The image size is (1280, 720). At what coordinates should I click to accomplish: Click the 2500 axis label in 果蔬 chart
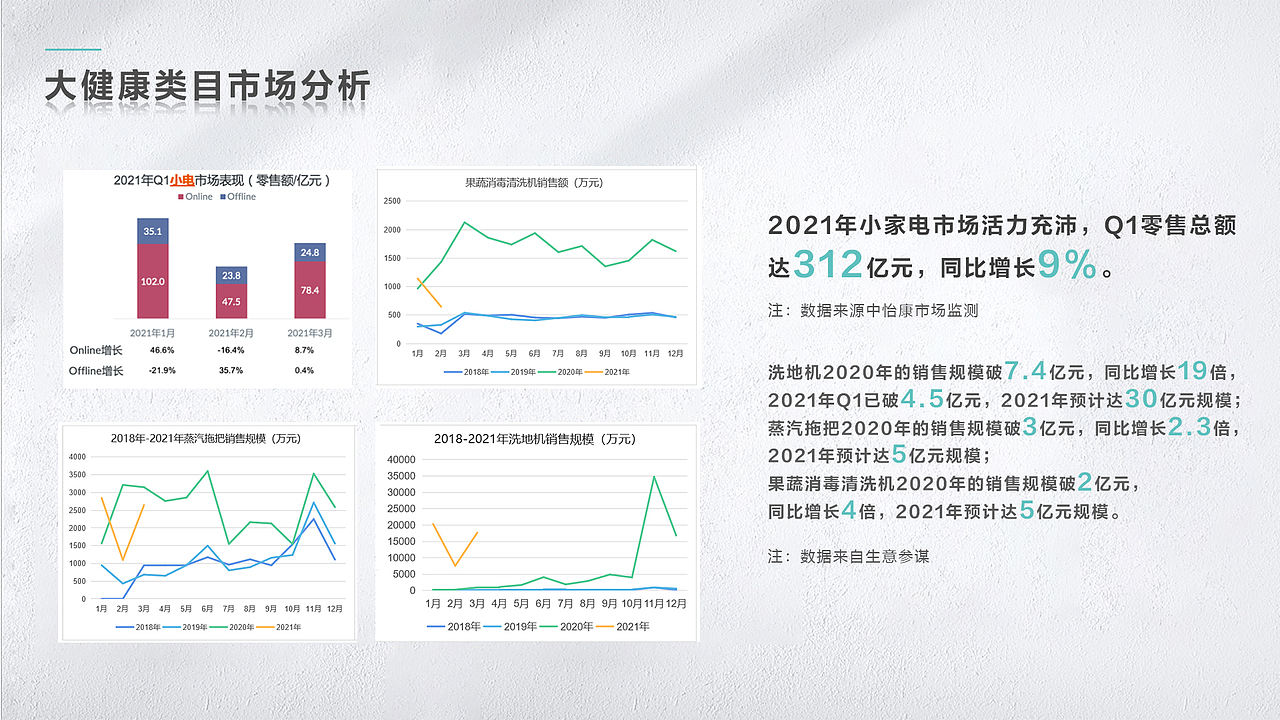tap(392, 201)
